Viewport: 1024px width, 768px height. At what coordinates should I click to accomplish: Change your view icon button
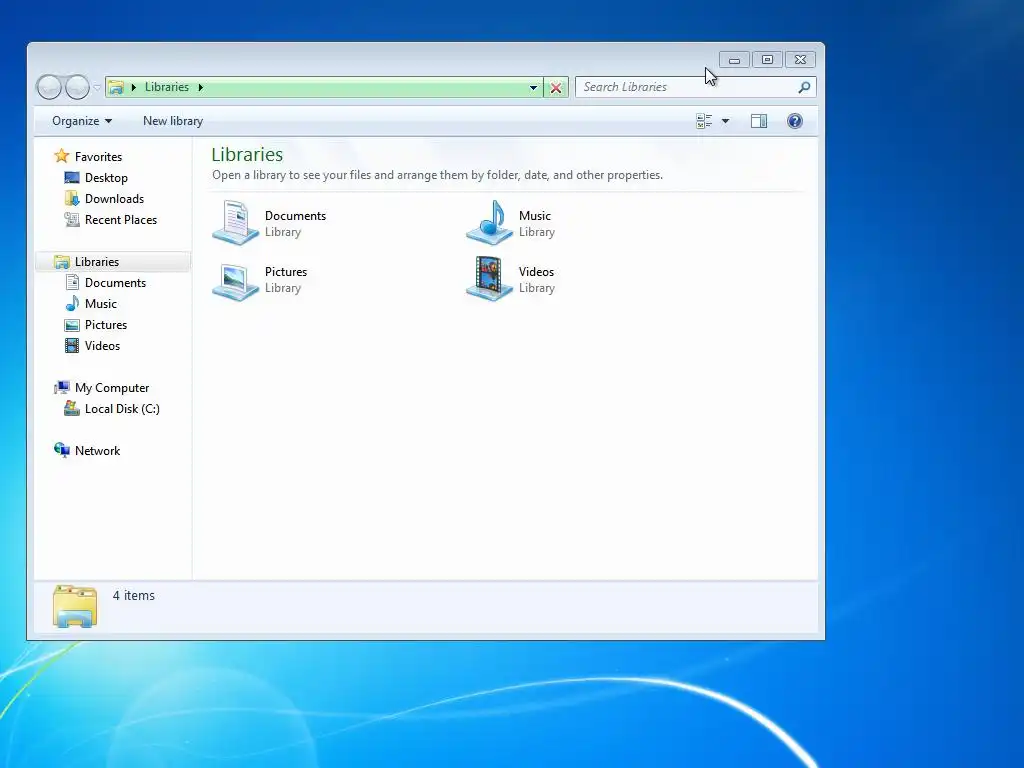(704, 121)
